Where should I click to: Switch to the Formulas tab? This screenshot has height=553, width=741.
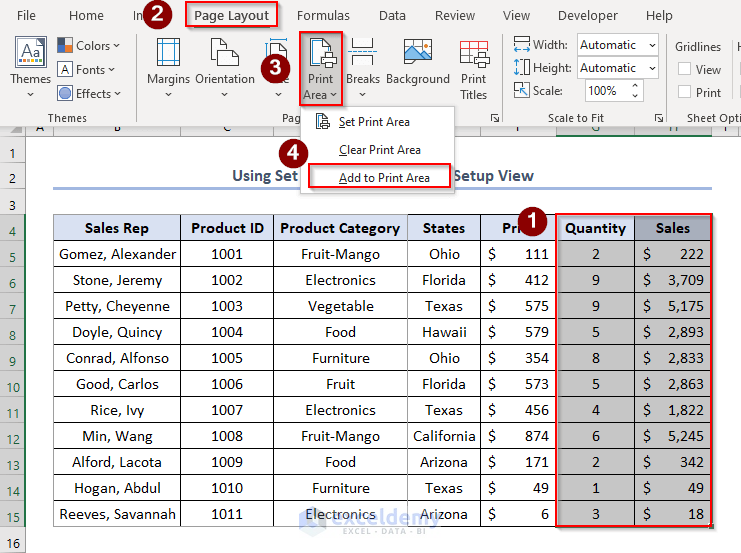[323, 16]
